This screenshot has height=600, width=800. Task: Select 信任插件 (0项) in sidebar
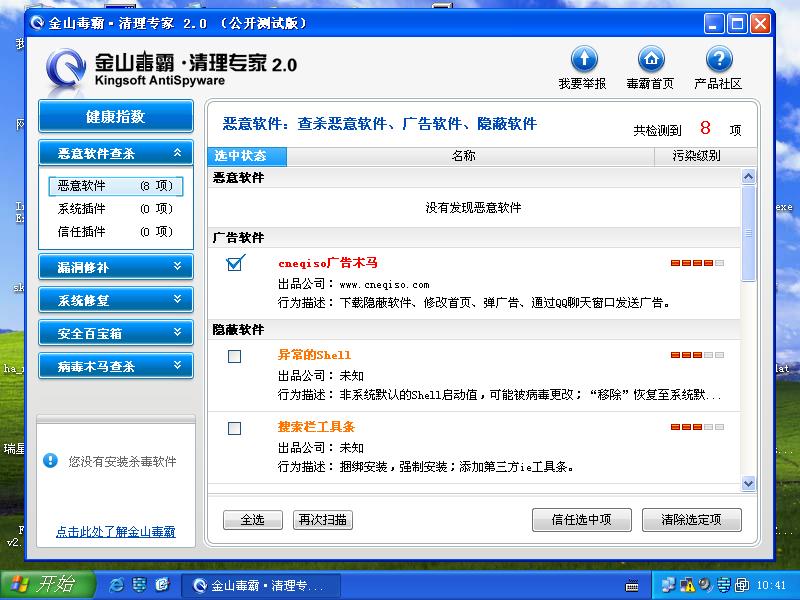pyautogui.click(x=116, y=232)
